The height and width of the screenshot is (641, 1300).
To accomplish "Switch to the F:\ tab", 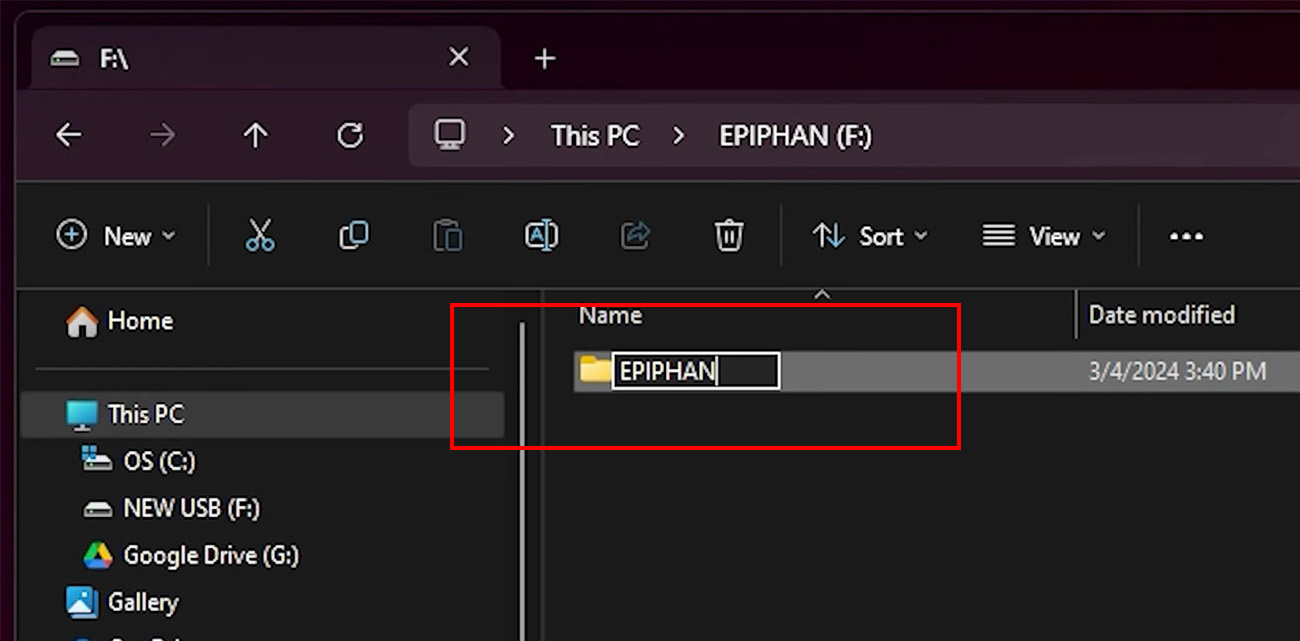I will 265,58.
